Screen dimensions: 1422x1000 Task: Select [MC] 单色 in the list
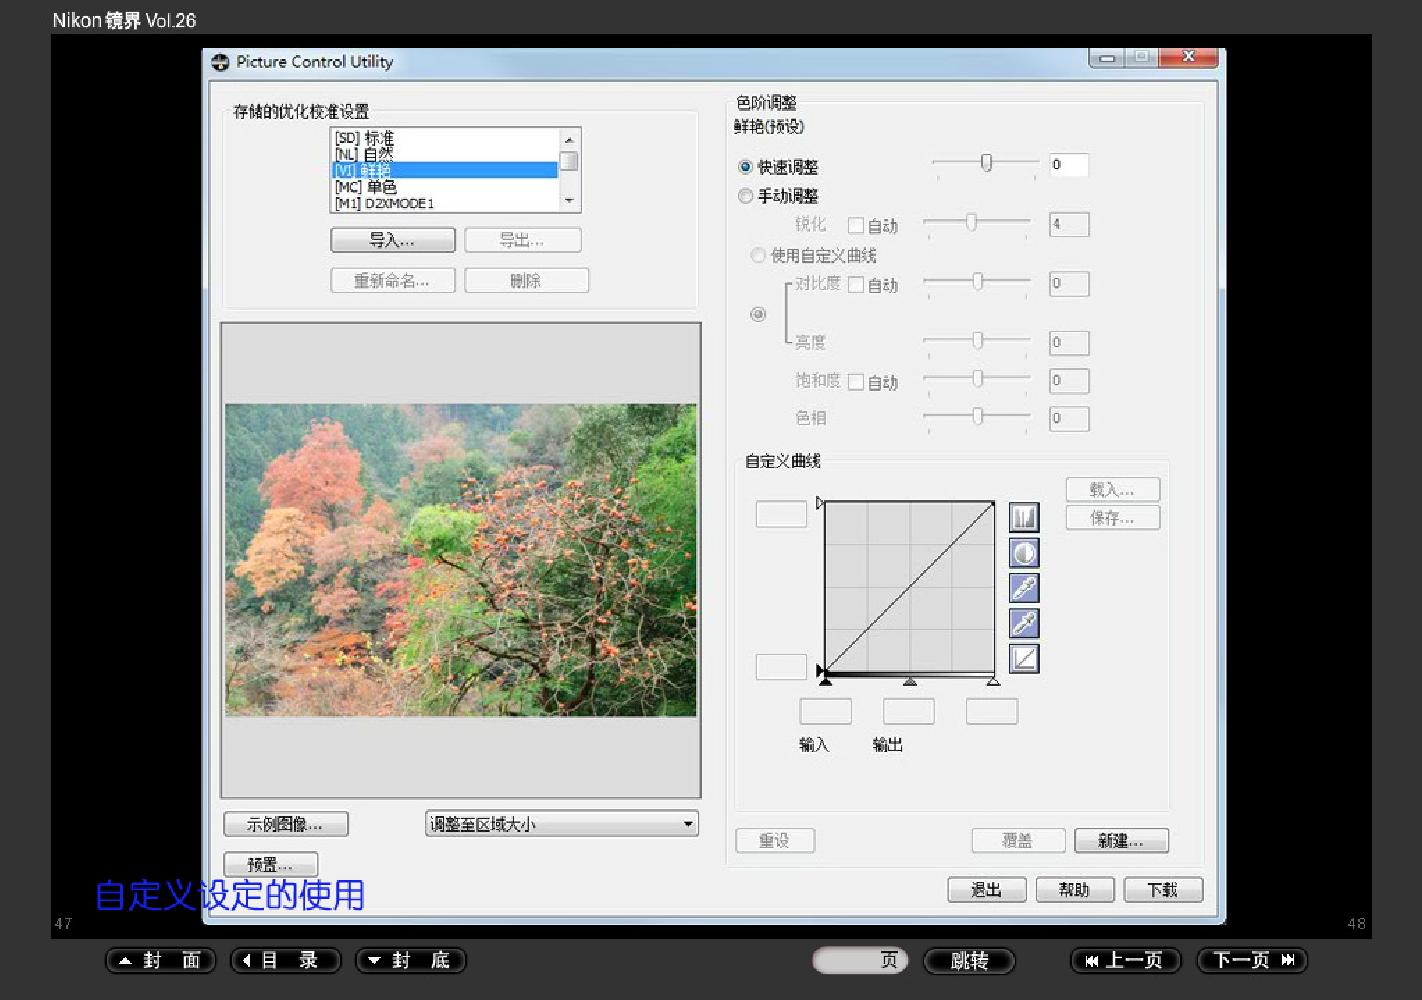pyautogui.click(x=444, y=187)
